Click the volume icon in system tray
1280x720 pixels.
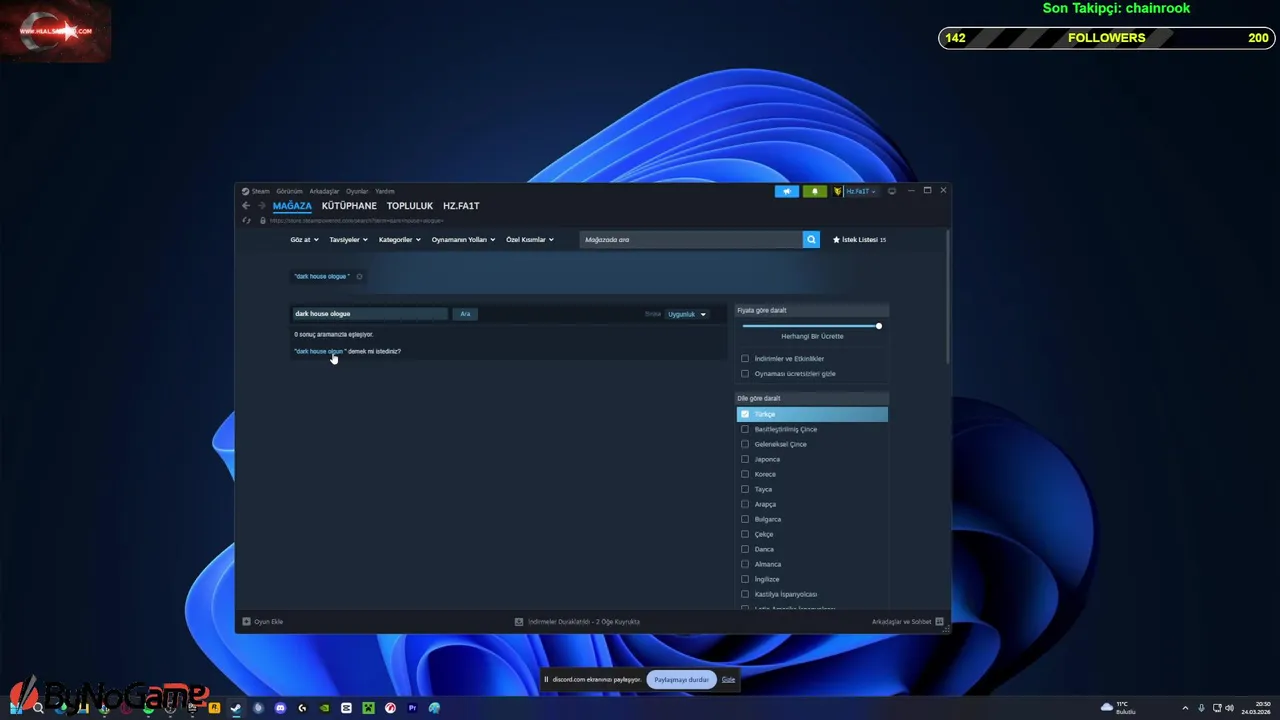point(1229,708)
